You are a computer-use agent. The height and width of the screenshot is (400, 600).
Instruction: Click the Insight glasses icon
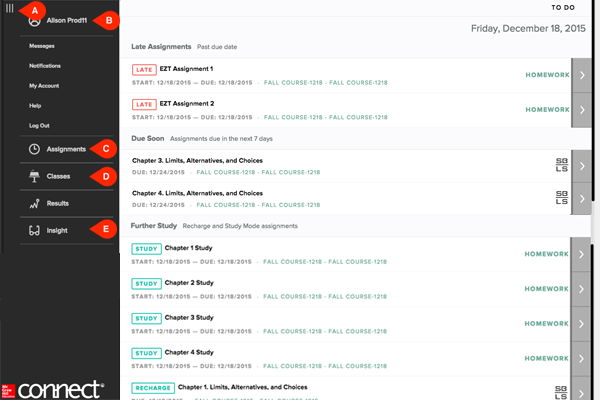pyautogui.click(x=34, y=230)
